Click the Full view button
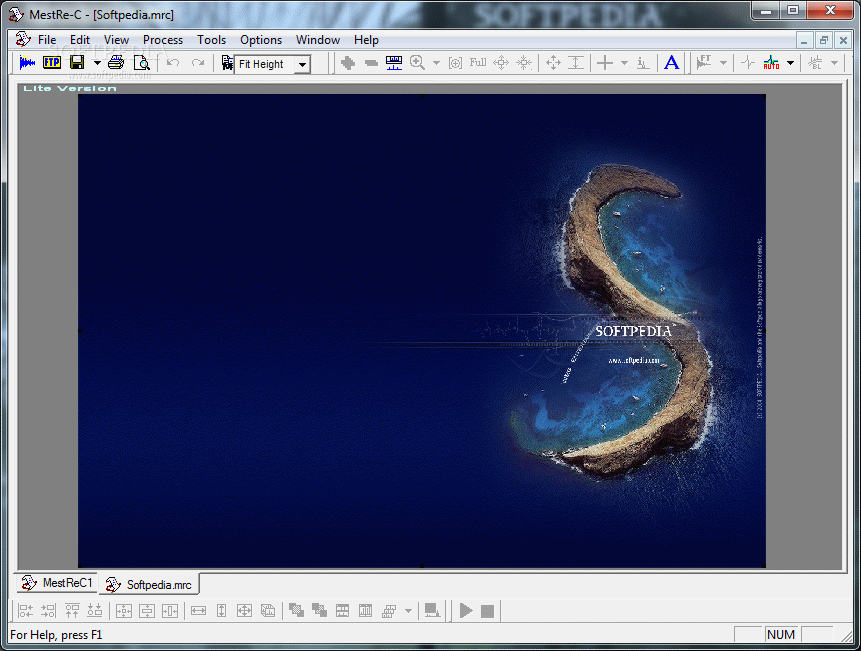Screen dimensions: 861x651 pos(478,63)
